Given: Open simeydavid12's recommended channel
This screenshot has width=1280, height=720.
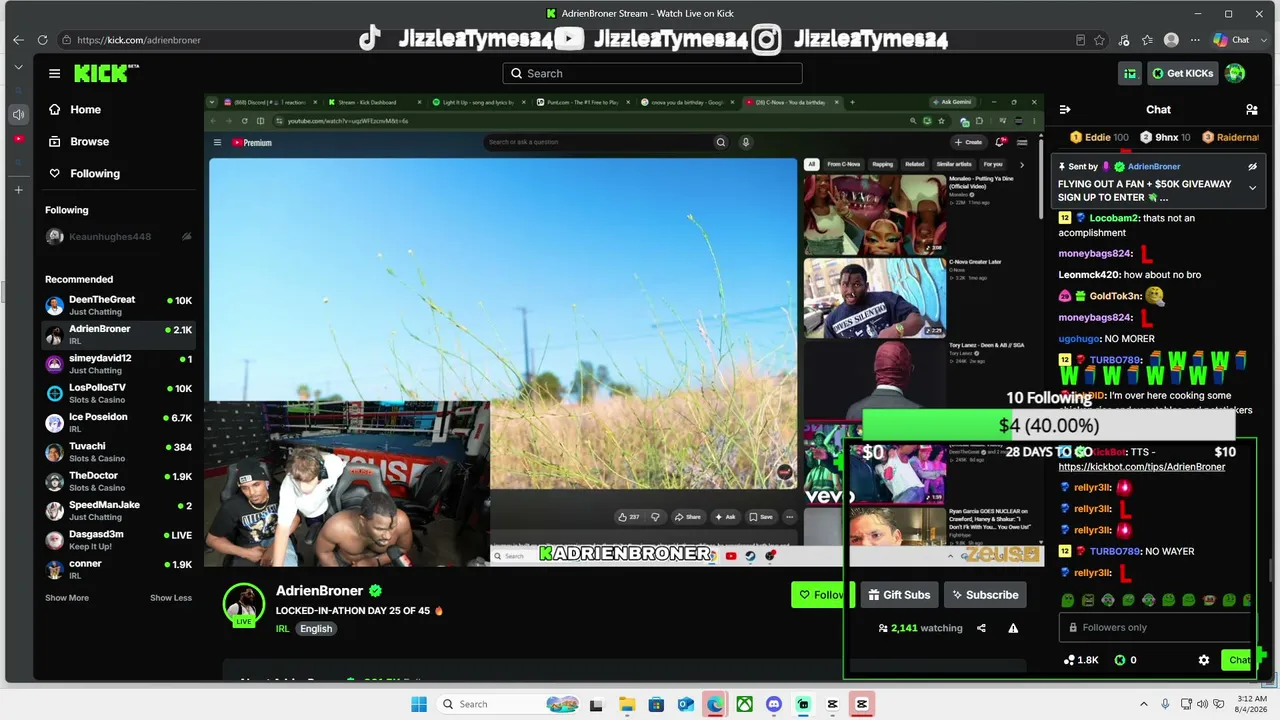Looking at the screenshot, I should click(x=118, y=364).
